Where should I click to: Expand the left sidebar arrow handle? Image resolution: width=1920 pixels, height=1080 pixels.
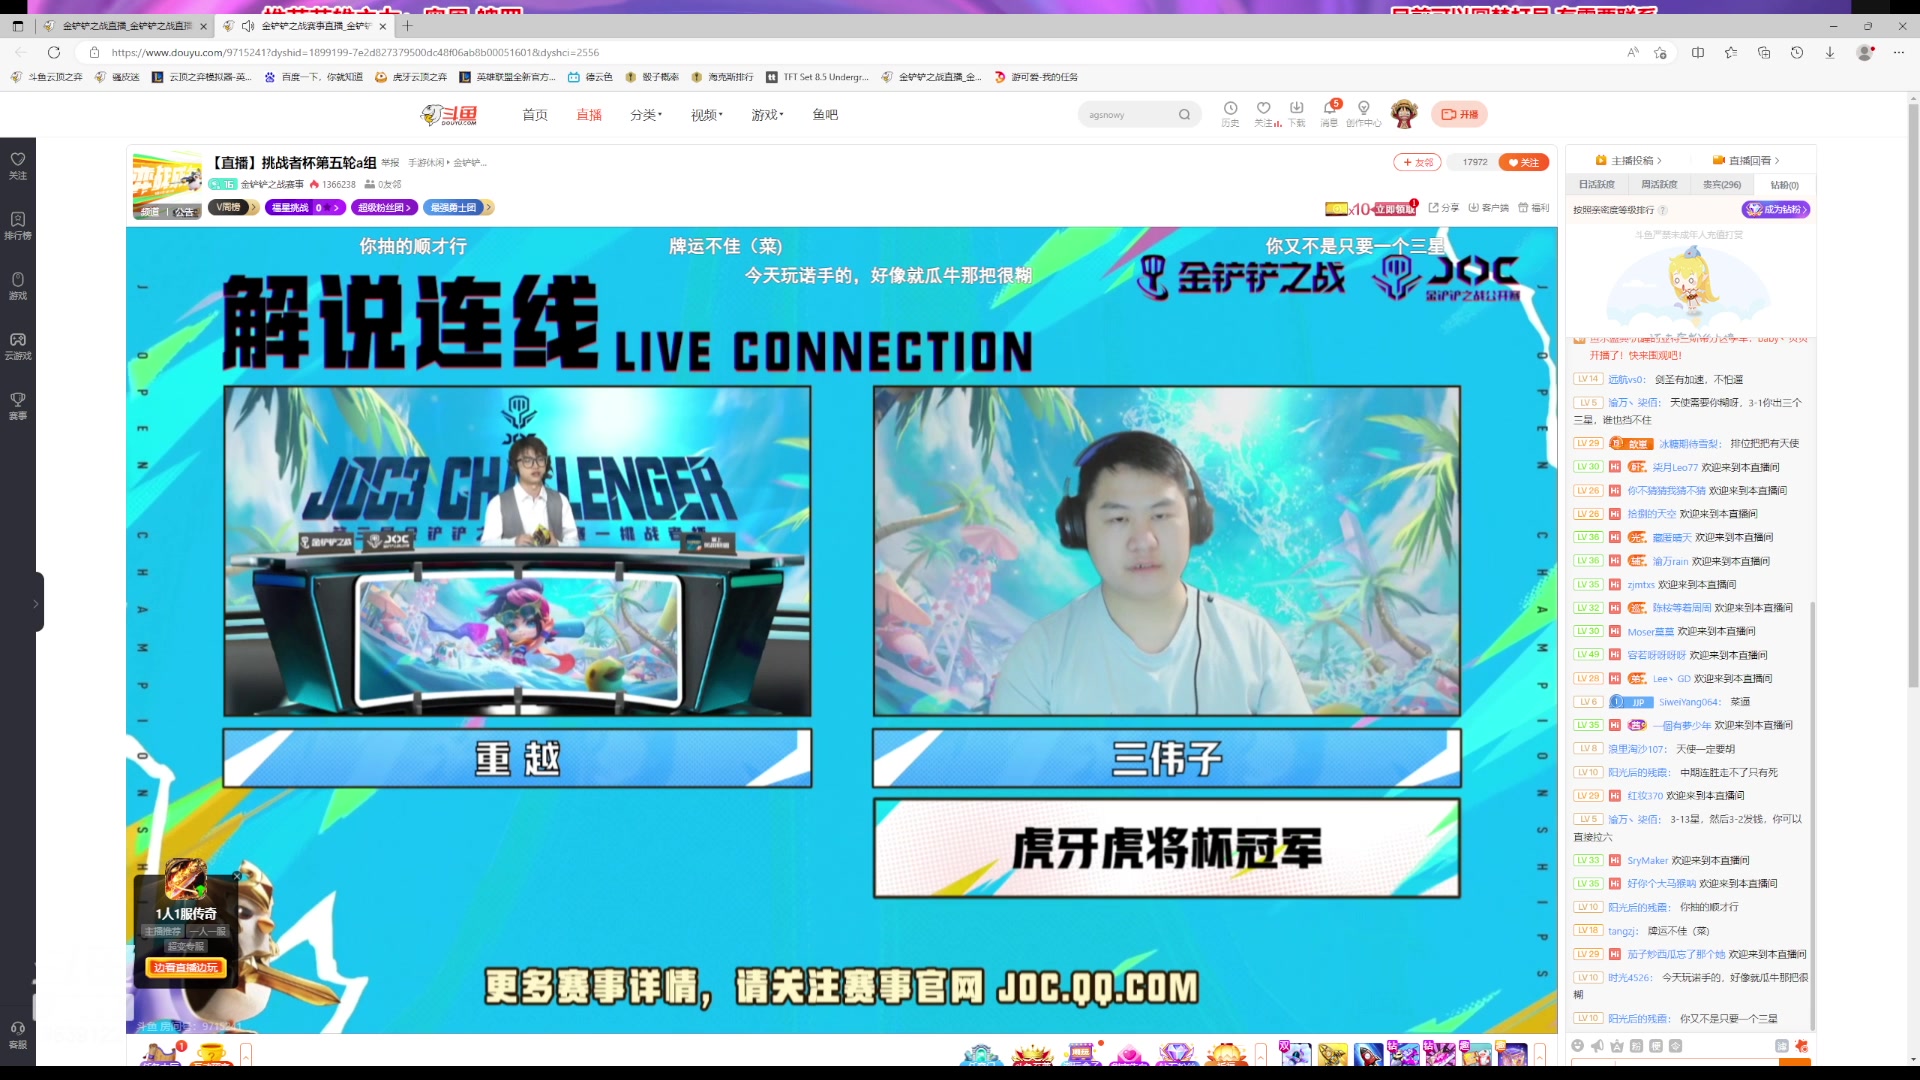pyautogui.click(x=36, y=603)
